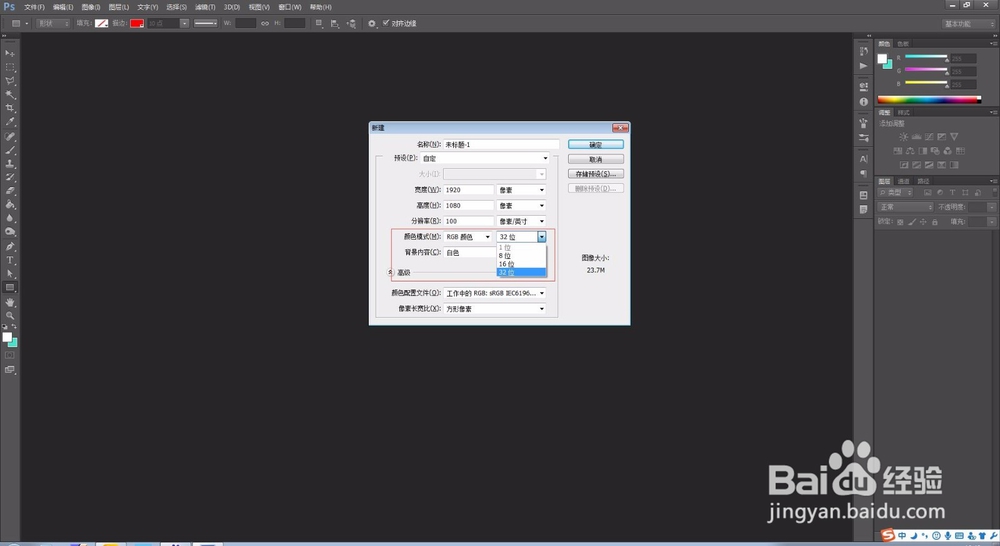Select the Paint Bucket tool
Screen dimensions: 1000x546
coord(10,205)
